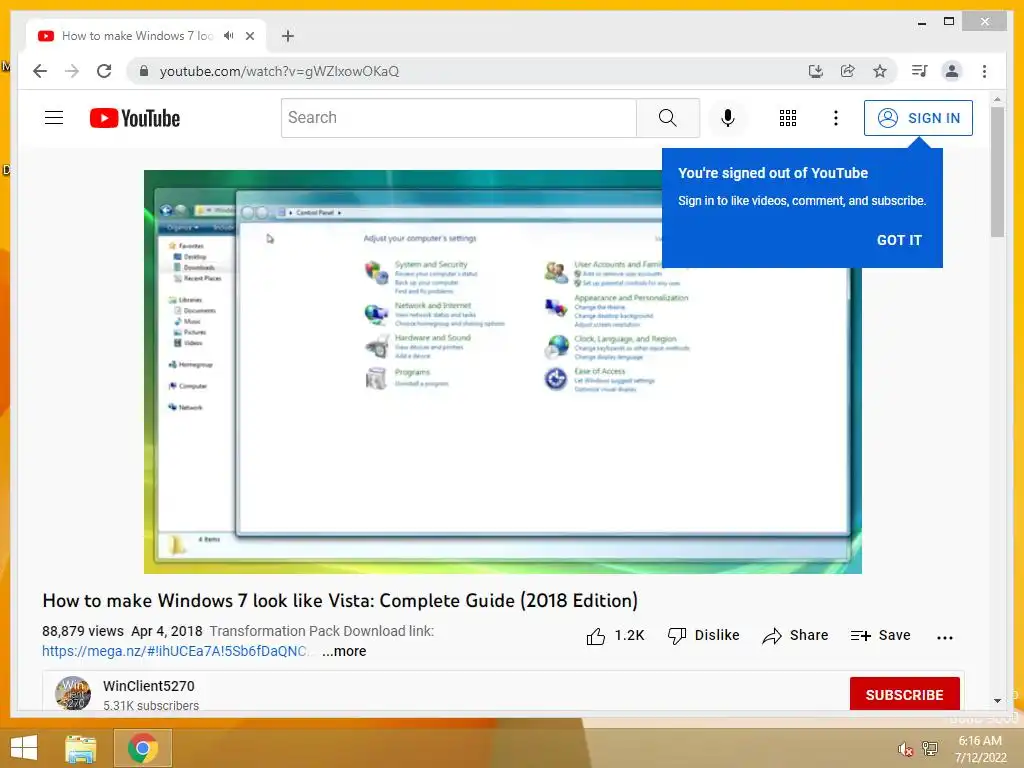Click the scrollbar down arrow
This screenshot has width=1024, height=768.
point(997,701)
